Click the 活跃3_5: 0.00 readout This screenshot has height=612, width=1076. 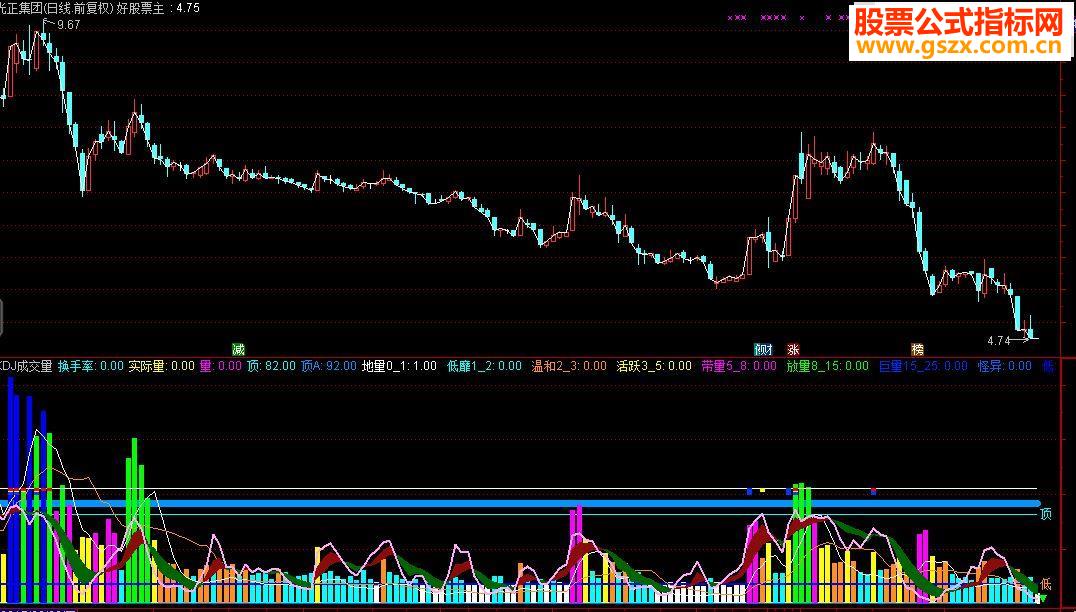pyautogui.click(x=654, y=366)
